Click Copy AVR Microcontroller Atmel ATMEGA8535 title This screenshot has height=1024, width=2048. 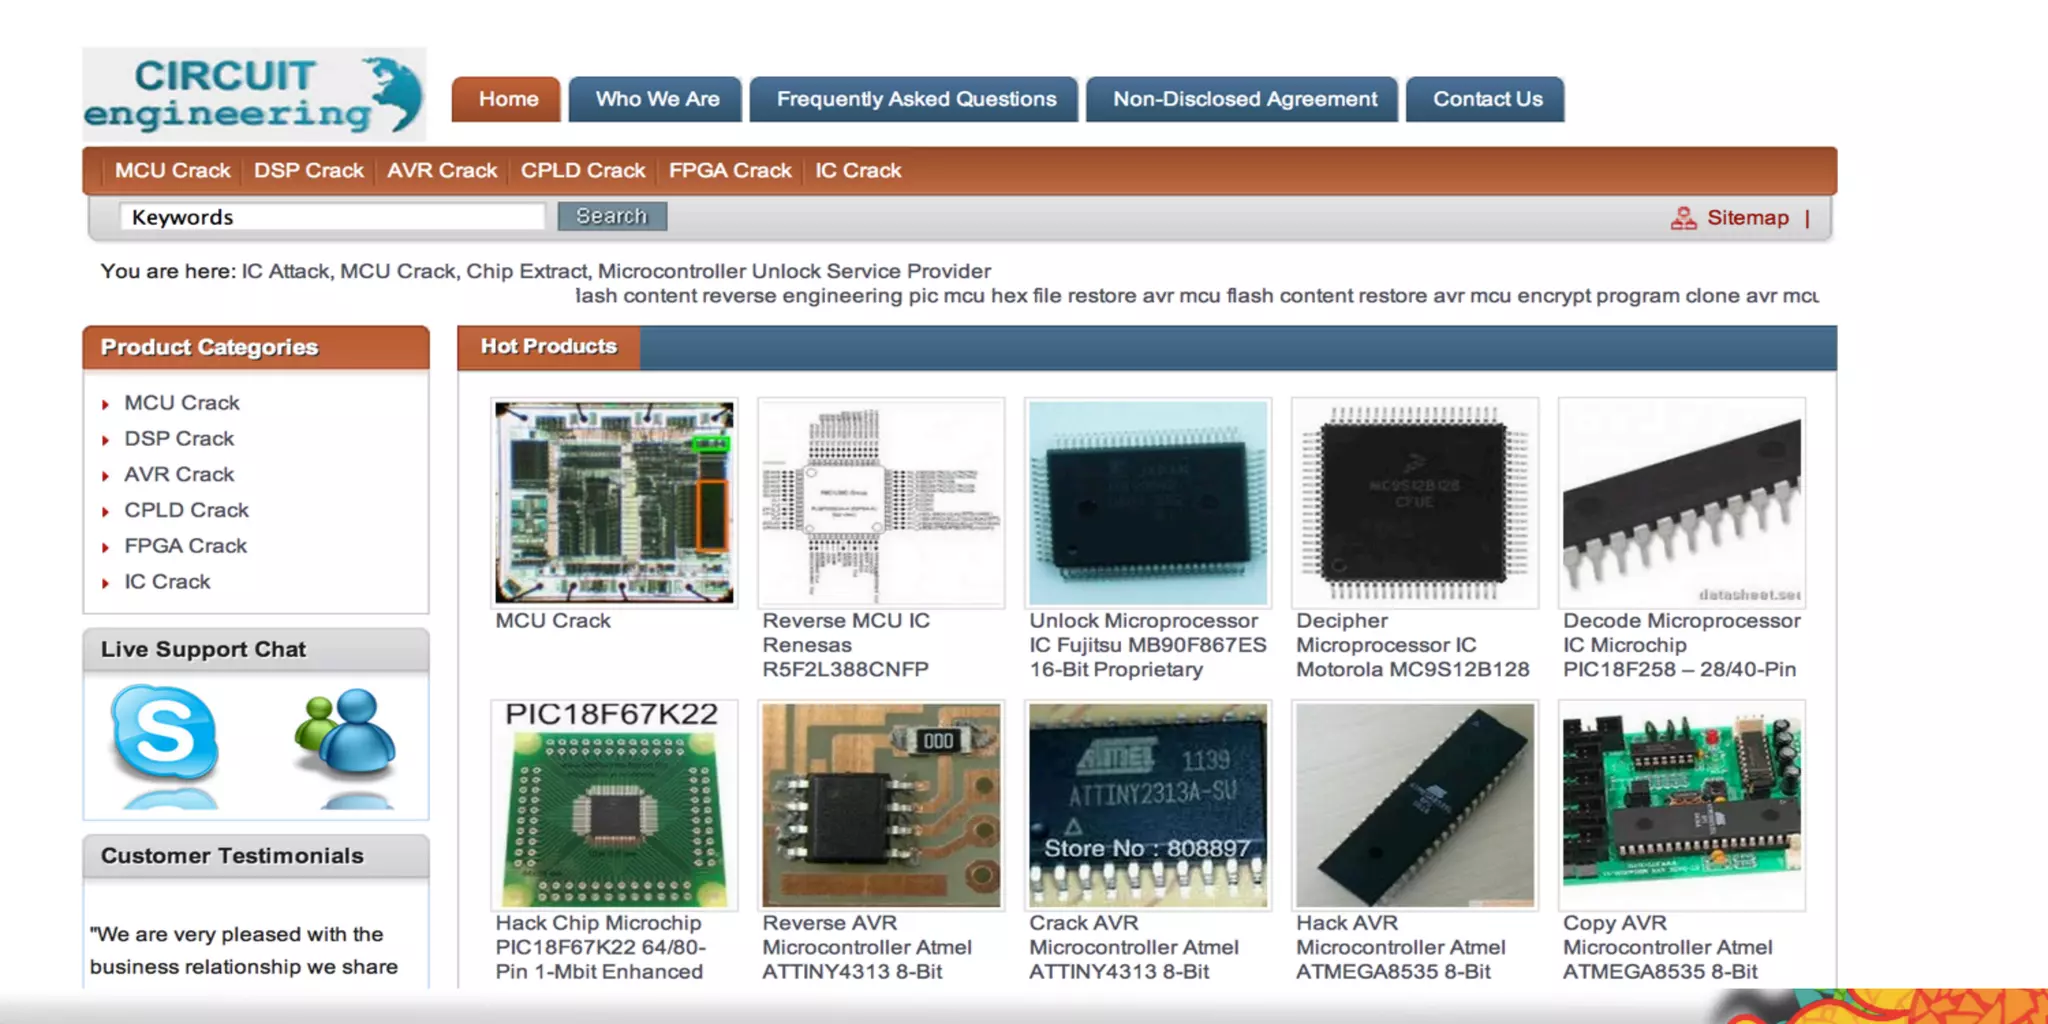click(x=1668, y=947)
